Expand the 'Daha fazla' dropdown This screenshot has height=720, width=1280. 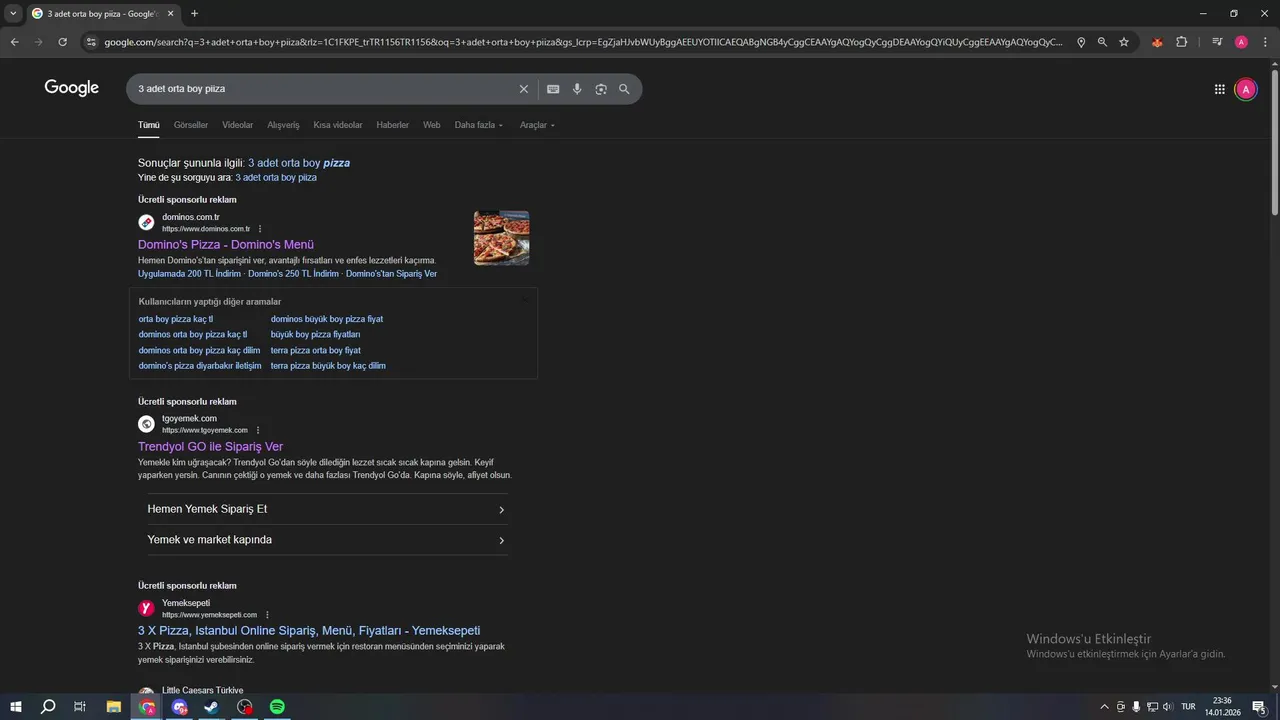(479, 125)
